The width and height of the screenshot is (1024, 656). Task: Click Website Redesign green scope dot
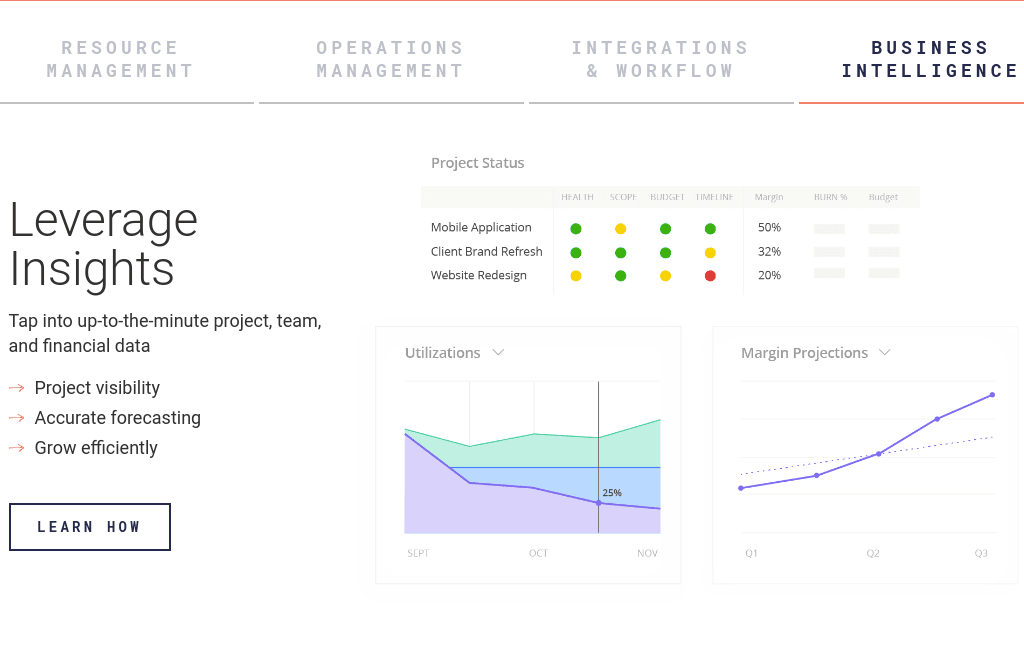620,276
